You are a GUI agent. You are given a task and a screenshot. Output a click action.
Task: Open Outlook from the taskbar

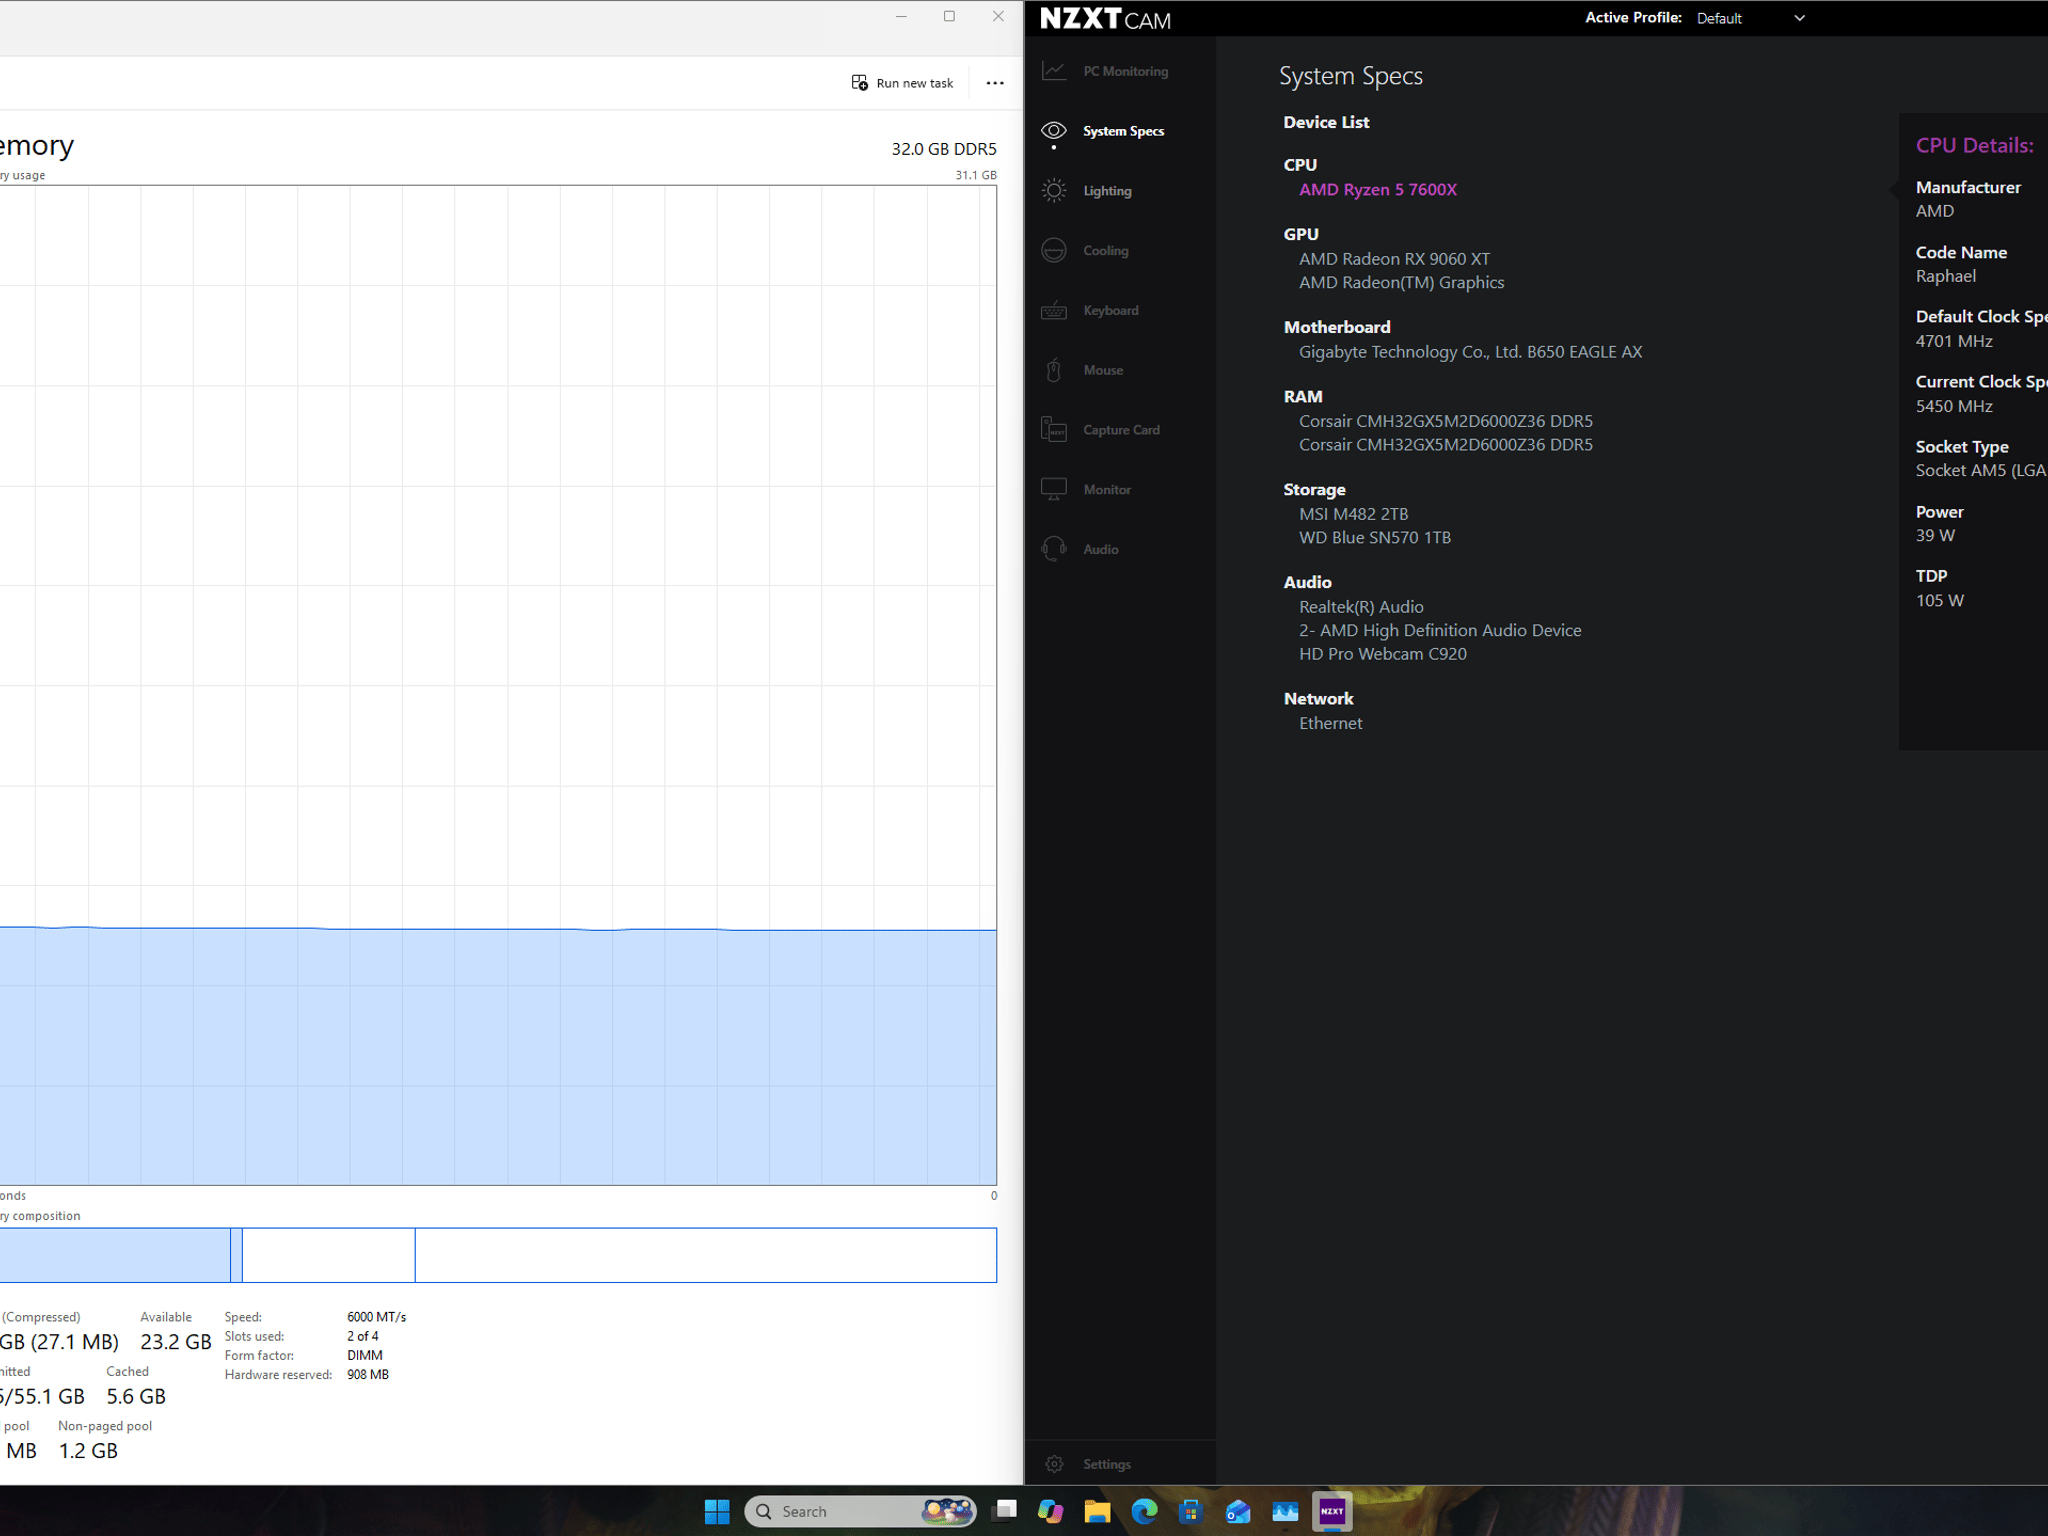point(1238,1511)
